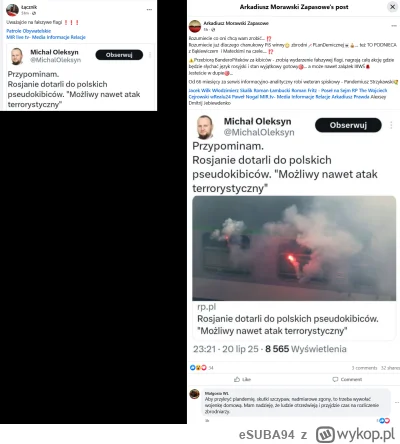Open three-dot options menu on Łącznik post

pos(149,10)
